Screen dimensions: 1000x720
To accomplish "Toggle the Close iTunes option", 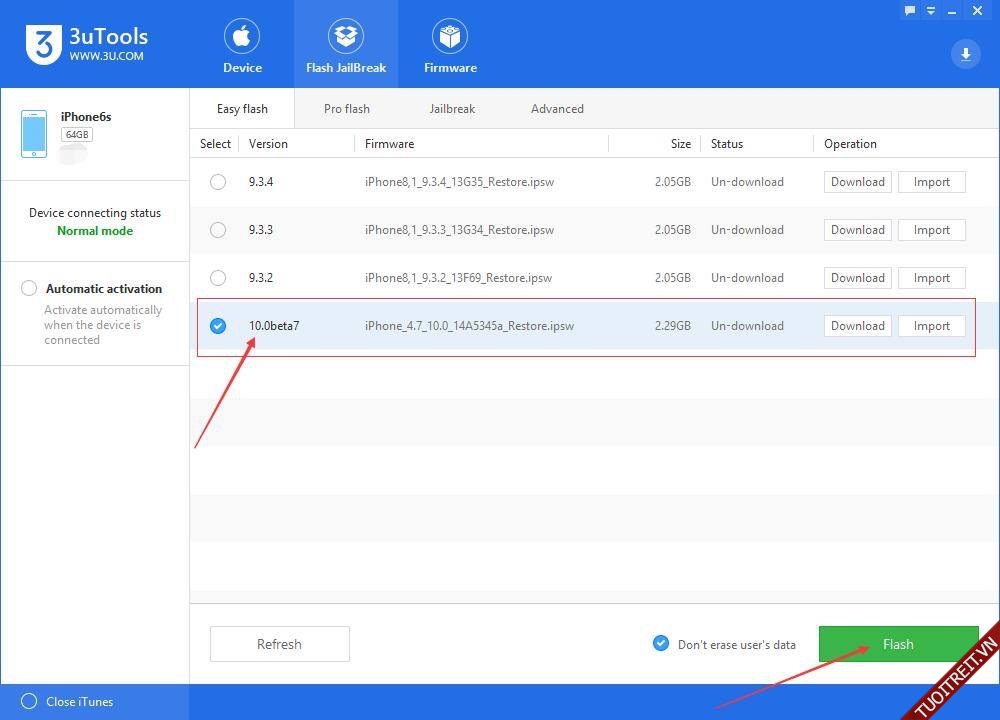I will pyautogui.click(x=29, y=702).
